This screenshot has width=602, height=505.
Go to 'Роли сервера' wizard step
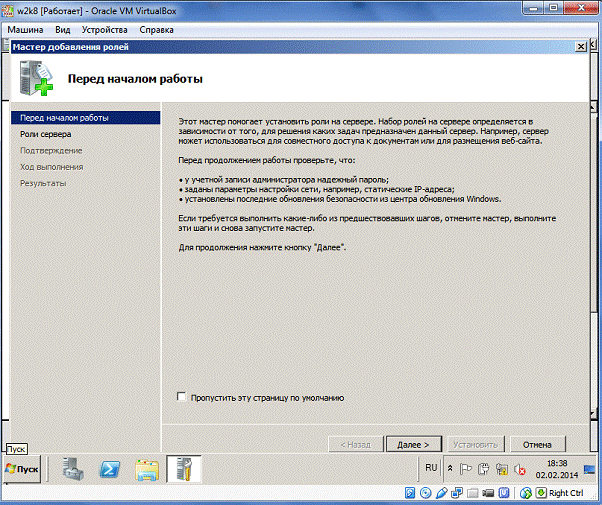coord(46,134)
